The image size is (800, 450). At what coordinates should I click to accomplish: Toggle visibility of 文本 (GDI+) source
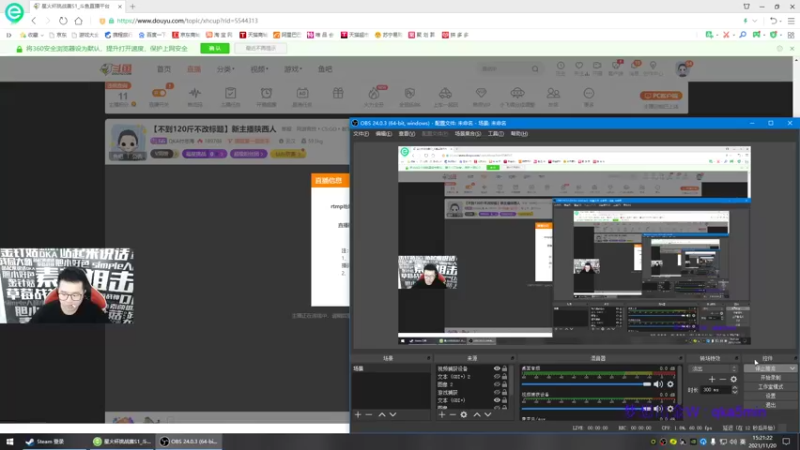click(x=496, y=401)
